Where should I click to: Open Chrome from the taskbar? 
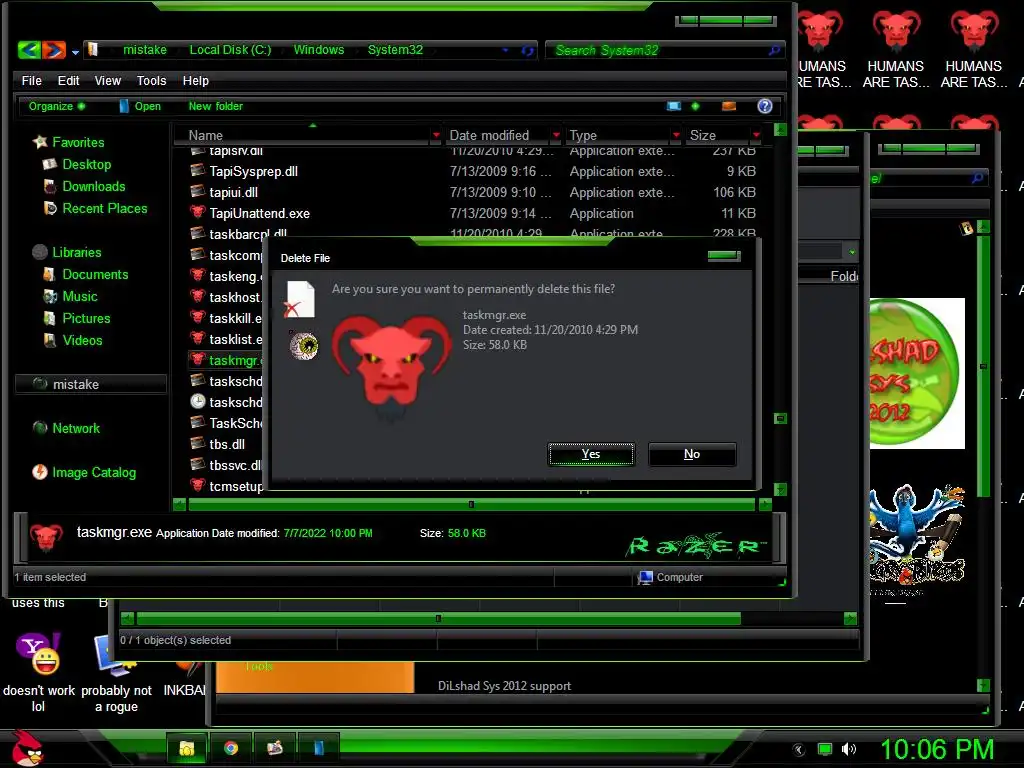point(231,748)
